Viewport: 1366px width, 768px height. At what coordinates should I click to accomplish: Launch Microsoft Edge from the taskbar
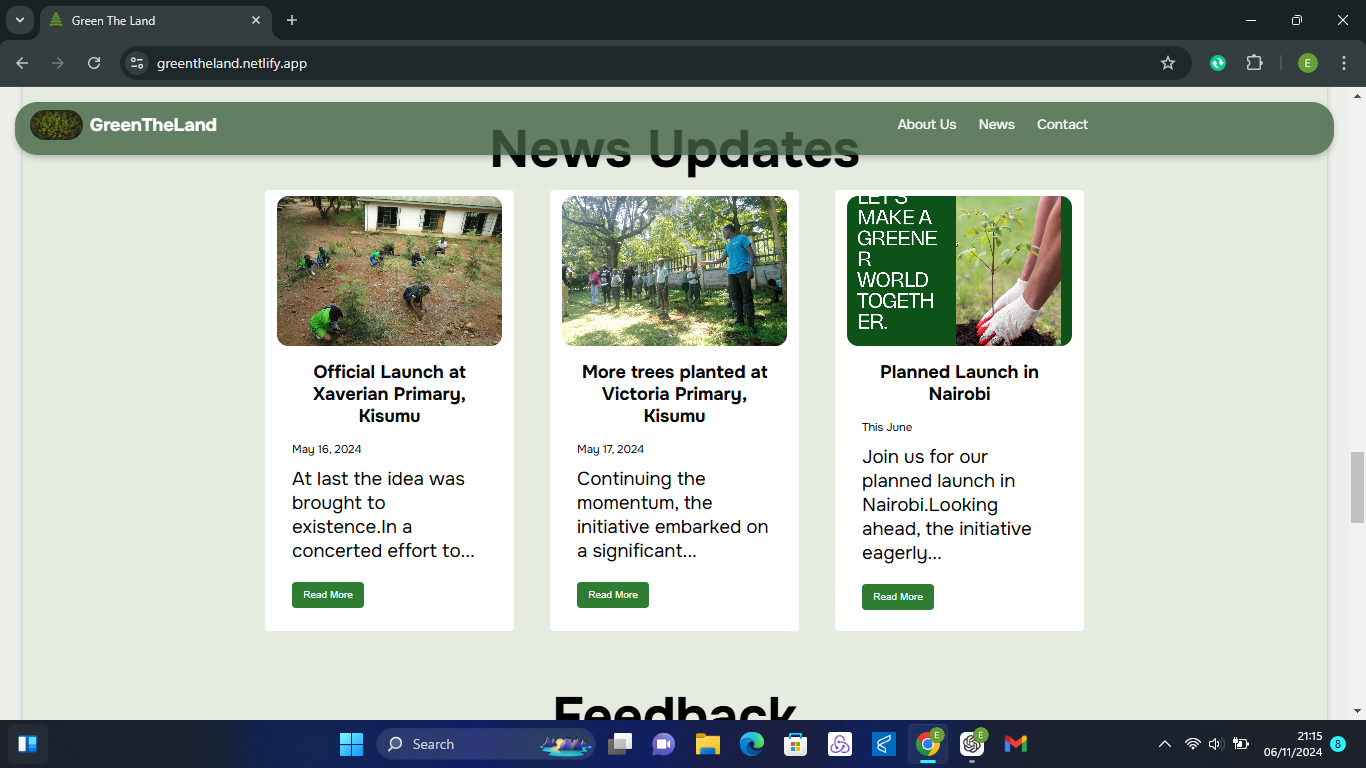coord(752,744)
